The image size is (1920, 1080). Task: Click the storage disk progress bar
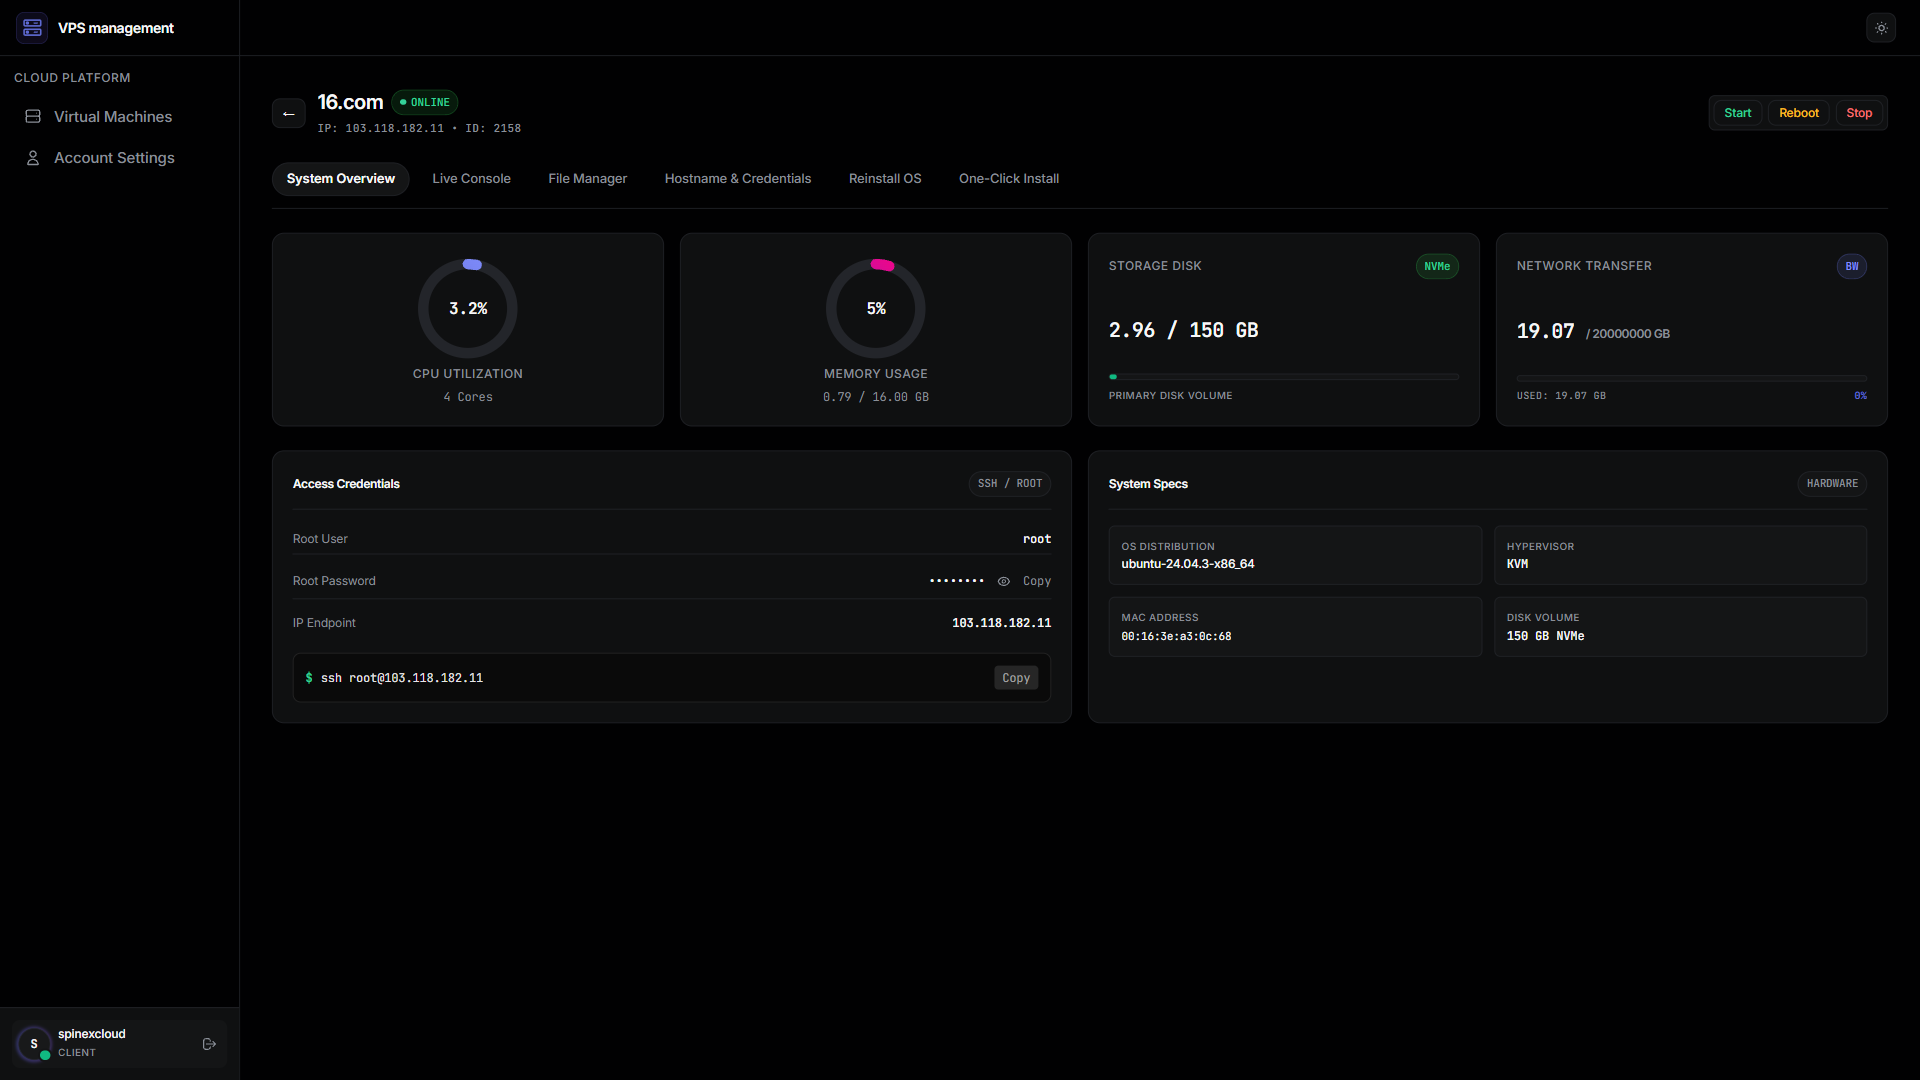coord(1284,377)
